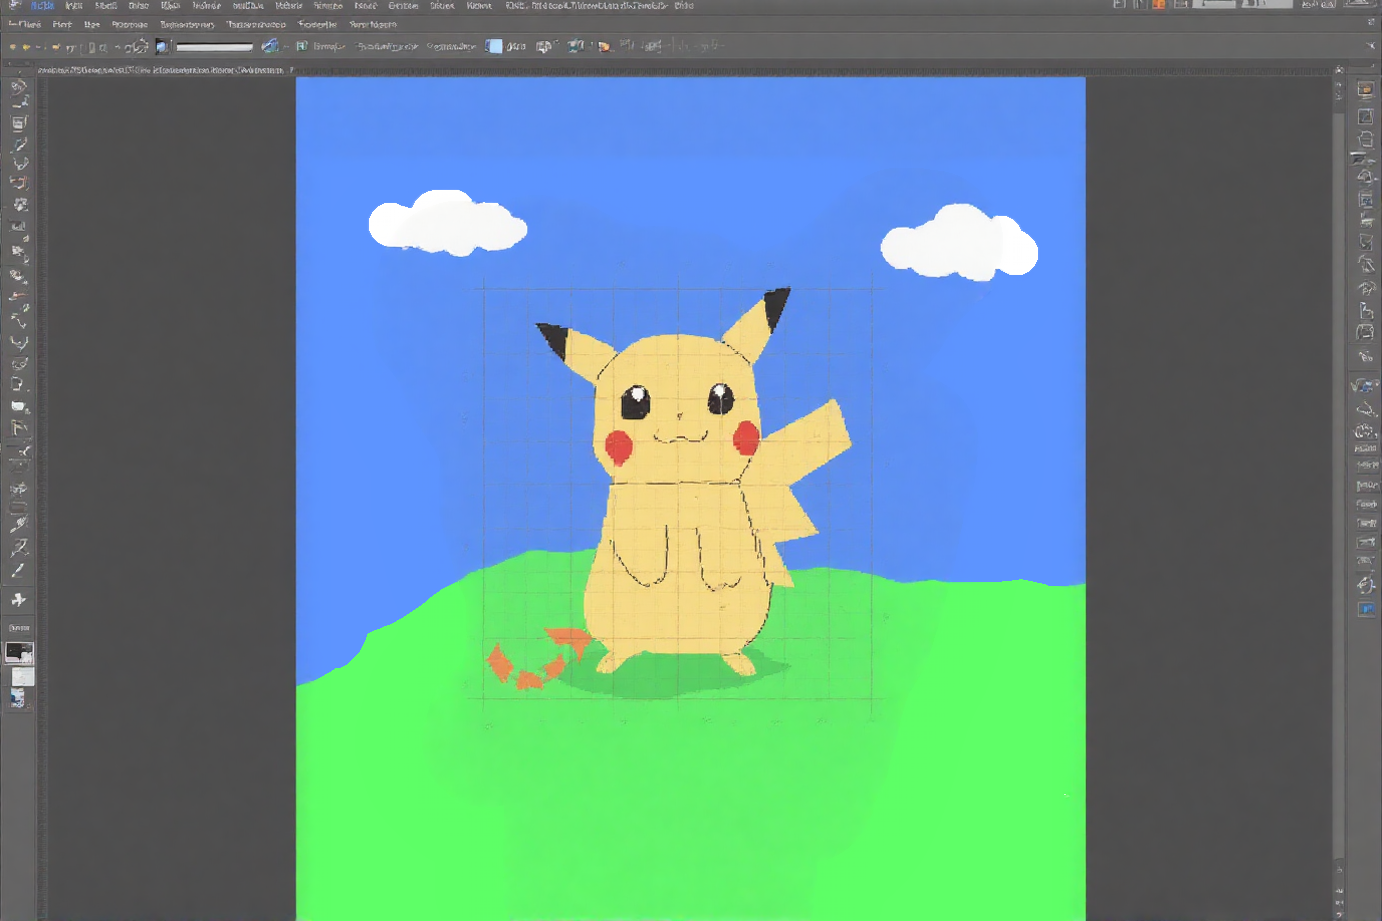Click the orange icon in the options bar
1382x921 pixels.
603,46
